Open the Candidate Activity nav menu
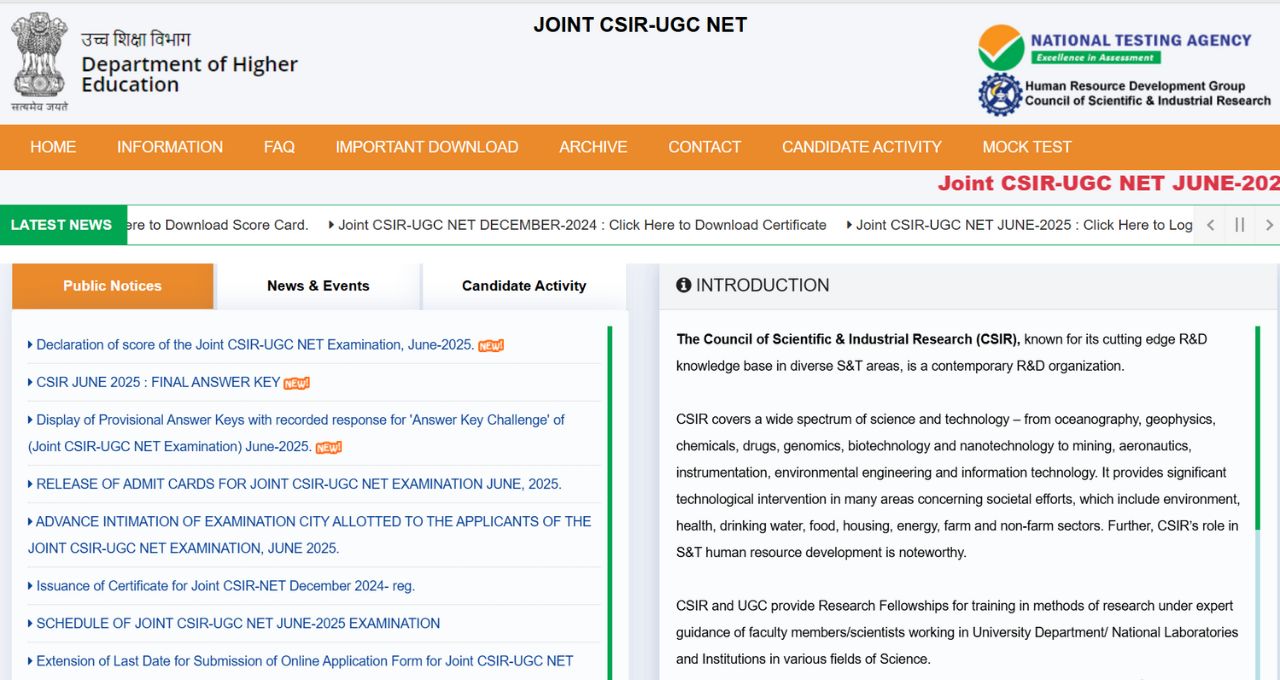 click(x=861, y=147)
